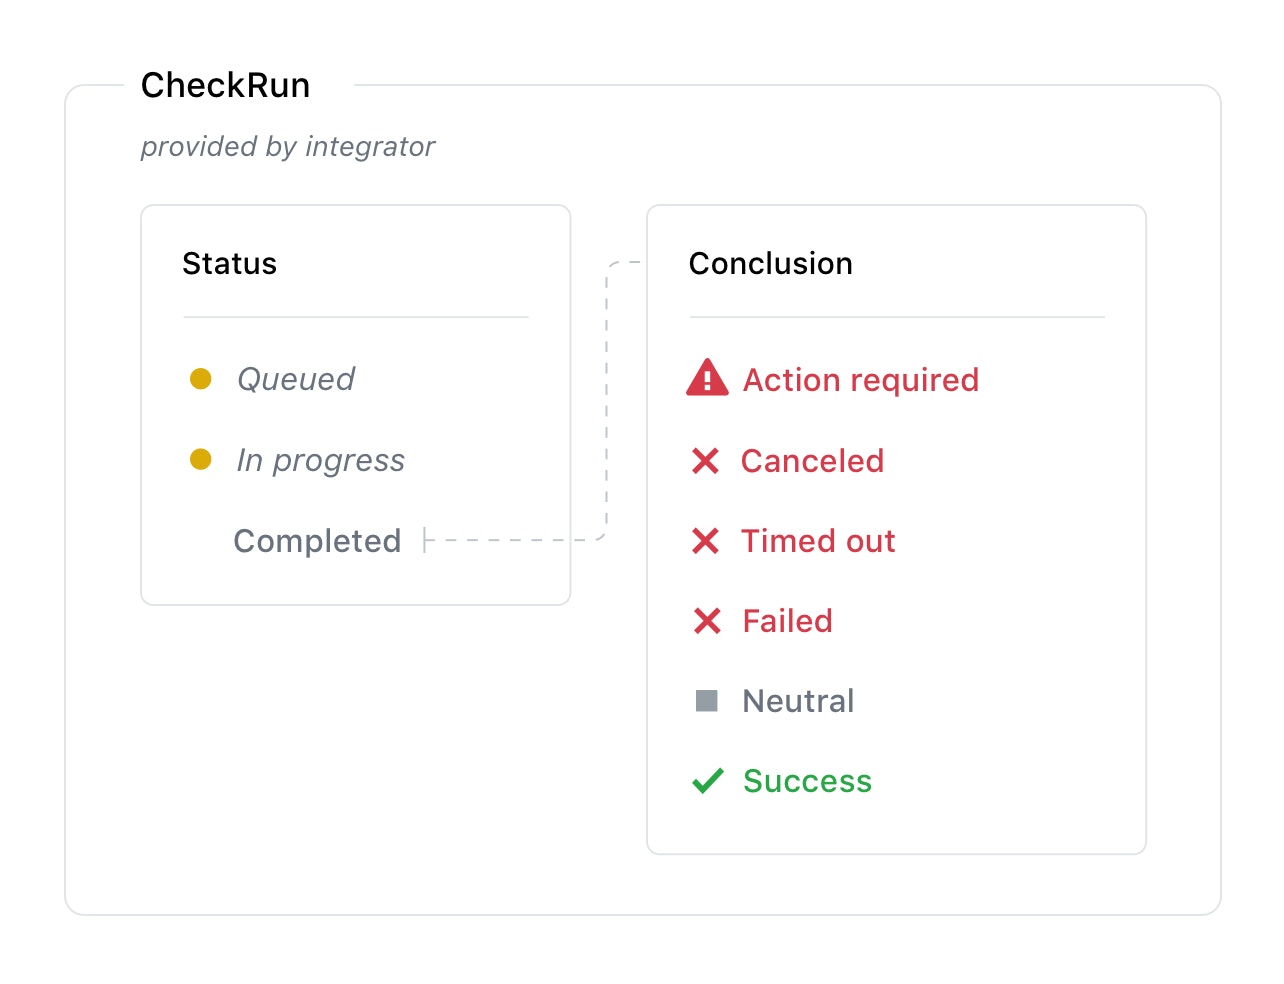
Task: Click the yellow dot next to Queued
Action: point(201,379)
